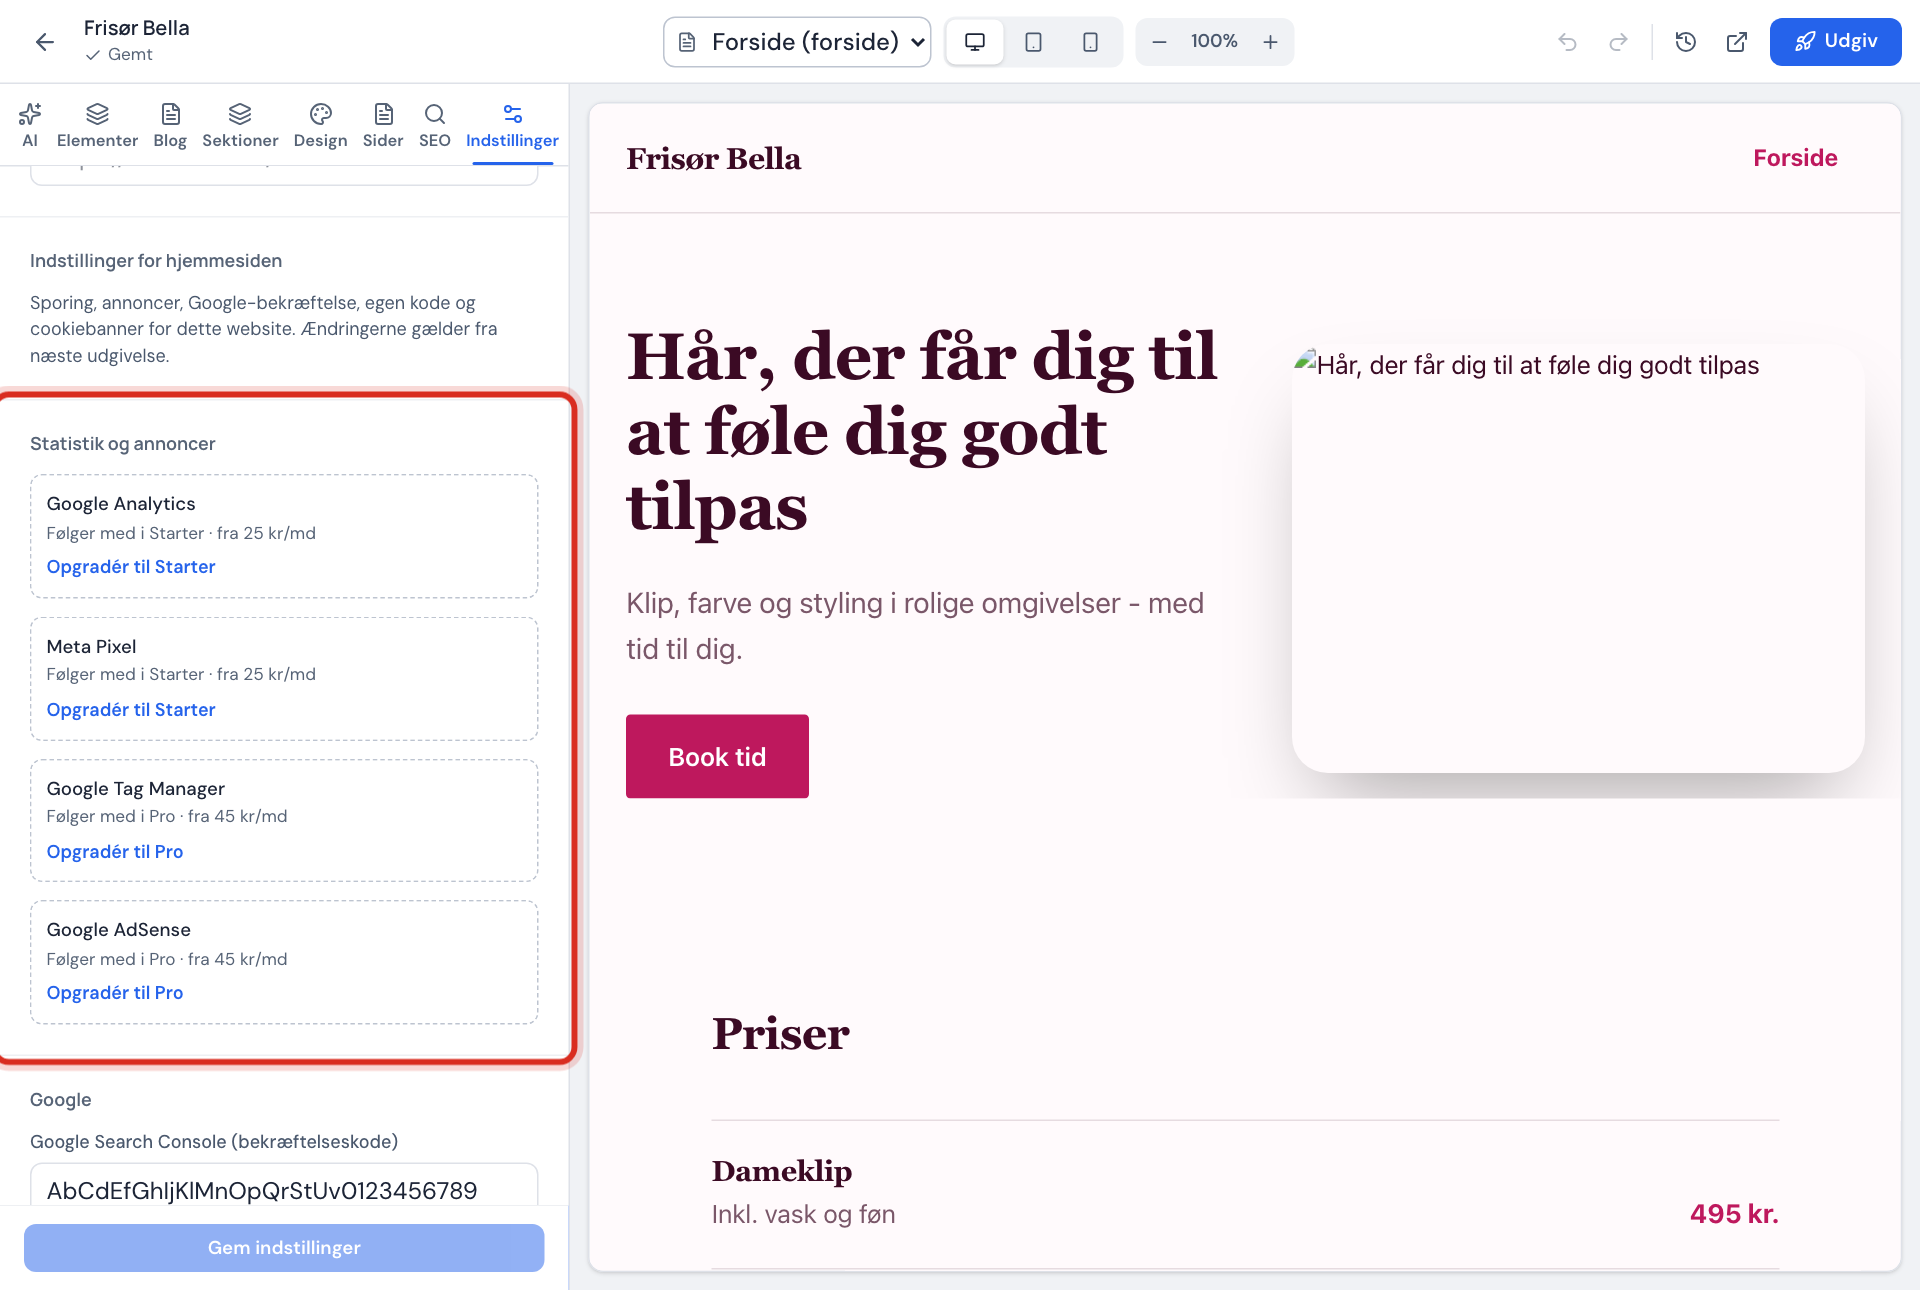This screenshot has height=1290, width=1920.
Task: Go back with the left arrow icon
Action: point(44,41)
